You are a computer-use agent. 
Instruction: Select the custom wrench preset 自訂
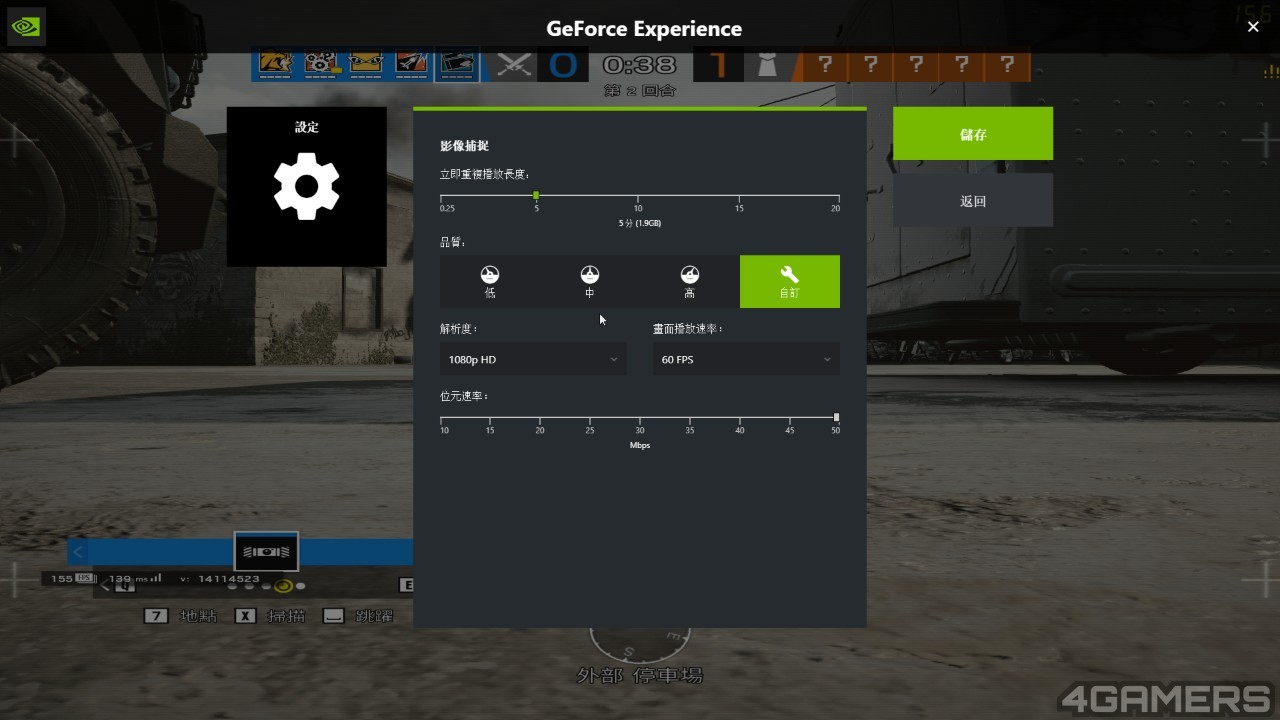tap(790, 282)
